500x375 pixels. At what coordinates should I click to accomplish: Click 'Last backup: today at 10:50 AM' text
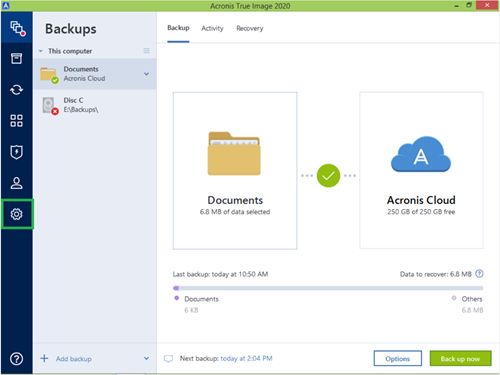tap(220, 274)
